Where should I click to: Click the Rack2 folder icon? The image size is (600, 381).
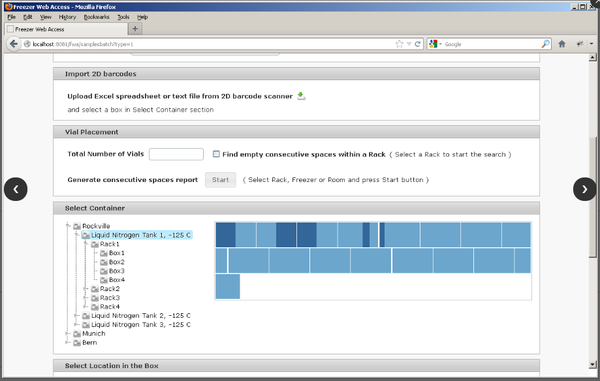click(95, 289)
